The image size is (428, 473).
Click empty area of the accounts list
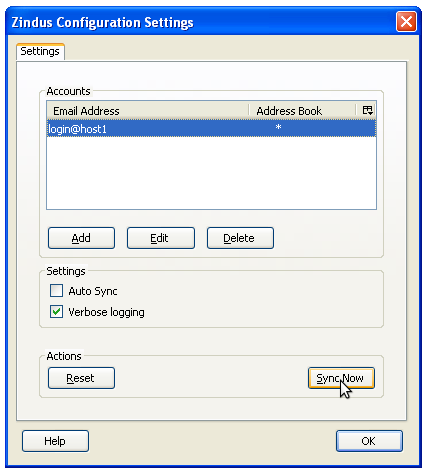click(x=211, y=173)
